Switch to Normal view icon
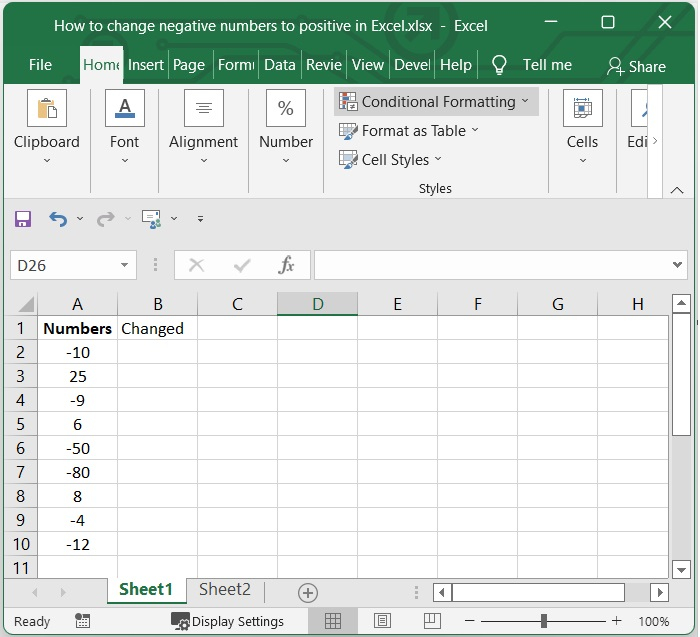This screenshot has height=637, width=700. (333, 621)
